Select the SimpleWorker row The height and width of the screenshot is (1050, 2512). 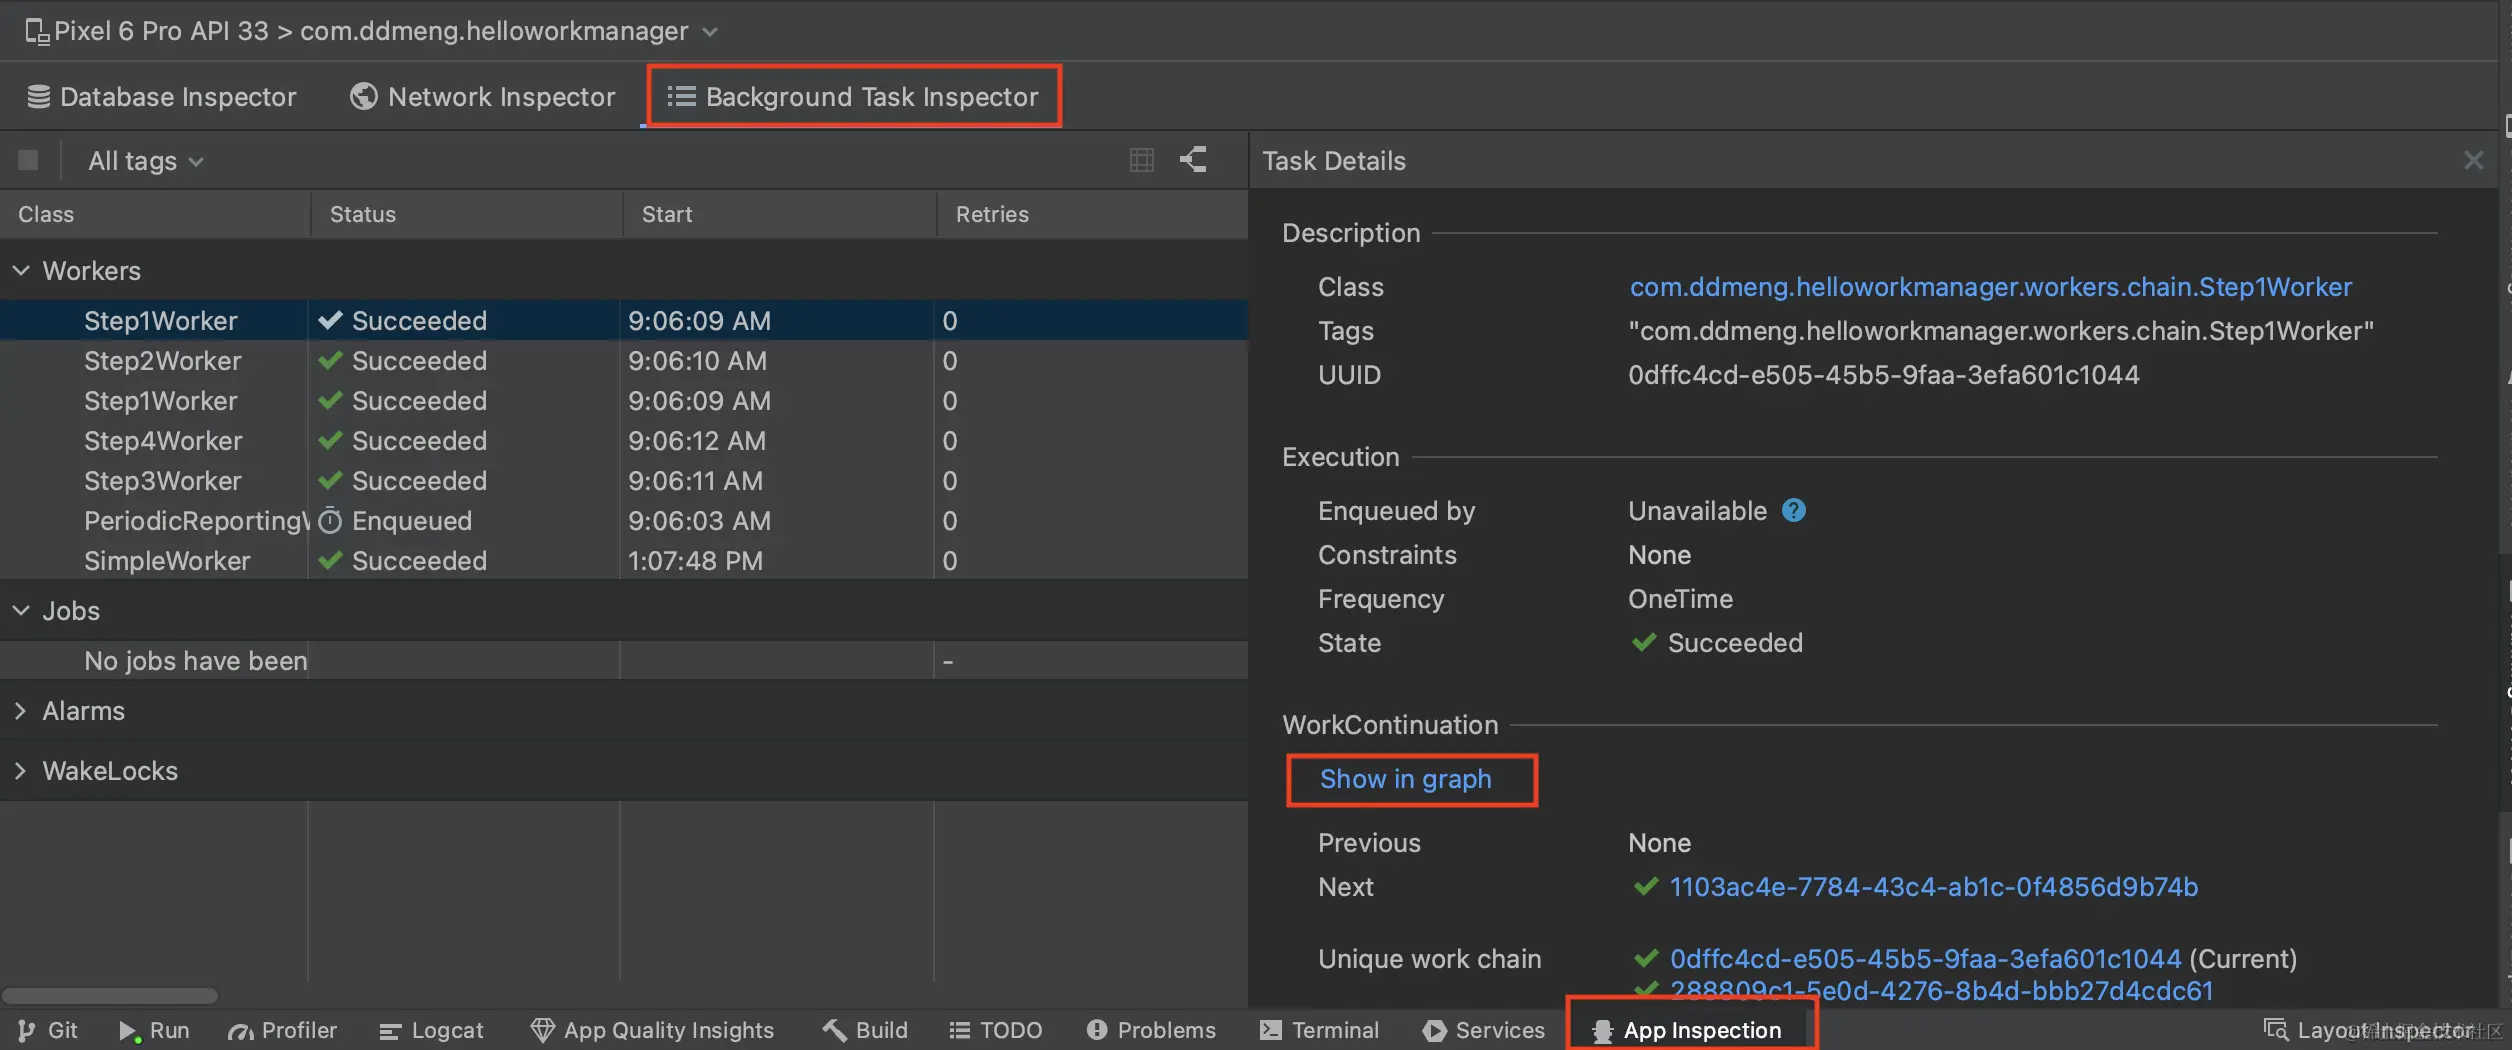click(x=624, y=560)
